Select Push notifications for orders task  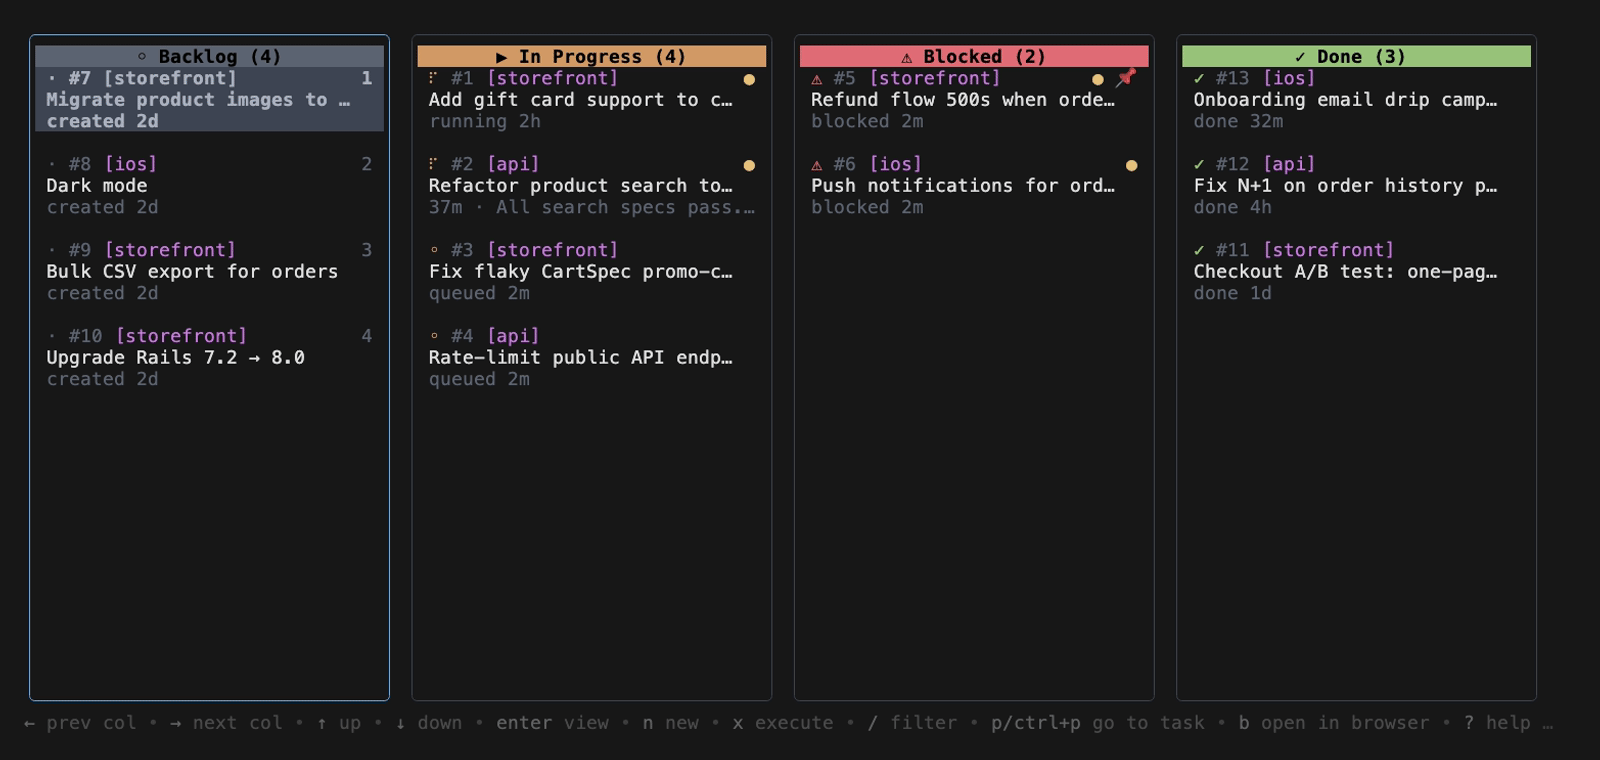[974, 185]
